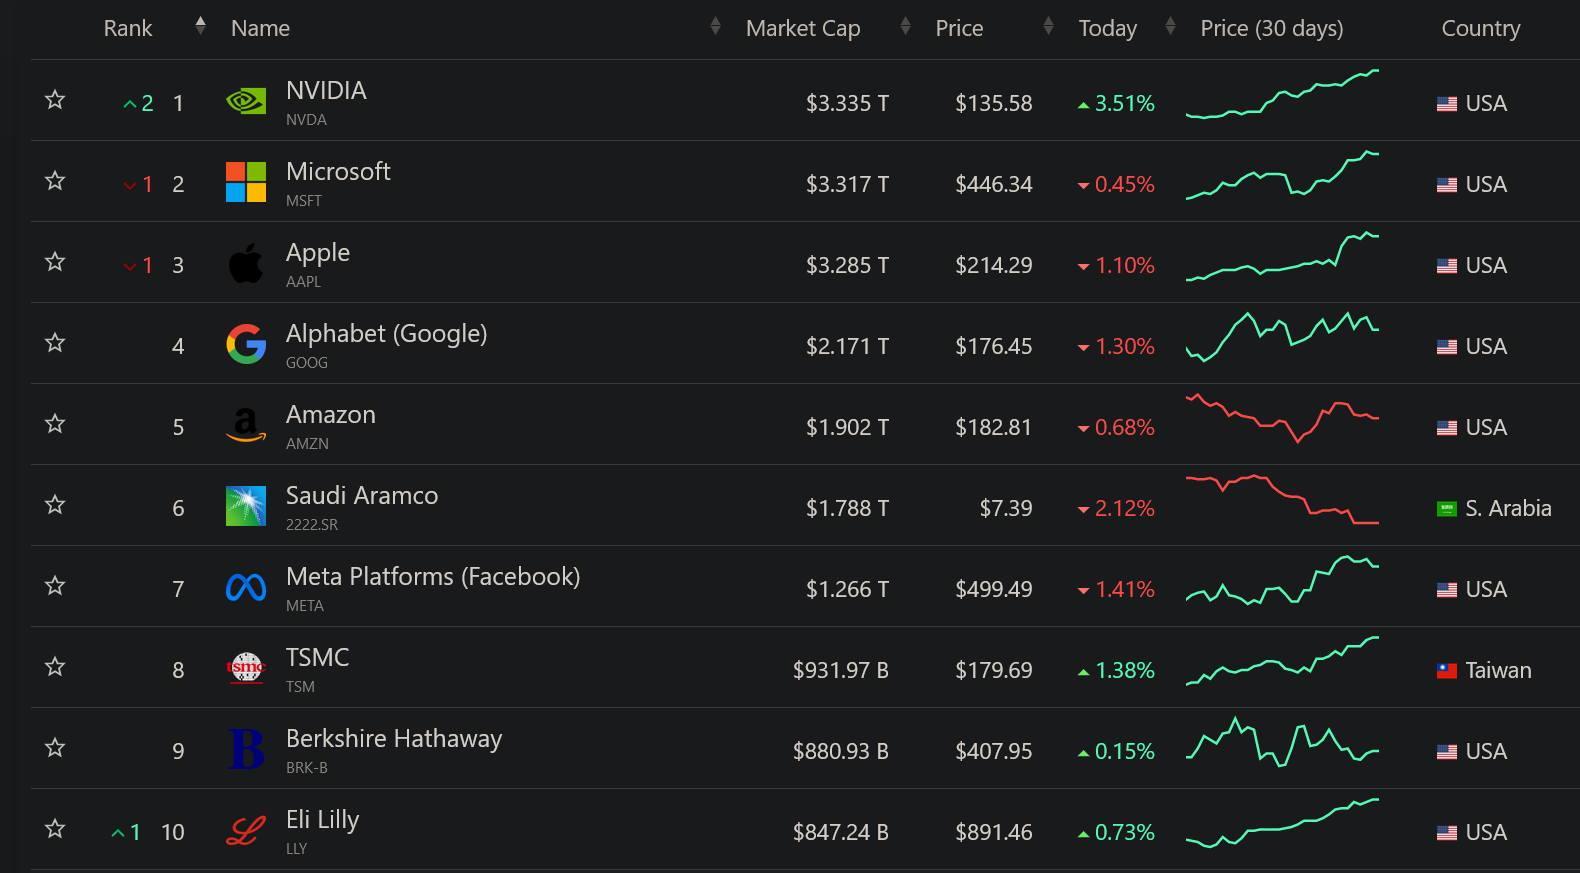Click USA flag in Eli Lilly row

[1447, 833]
